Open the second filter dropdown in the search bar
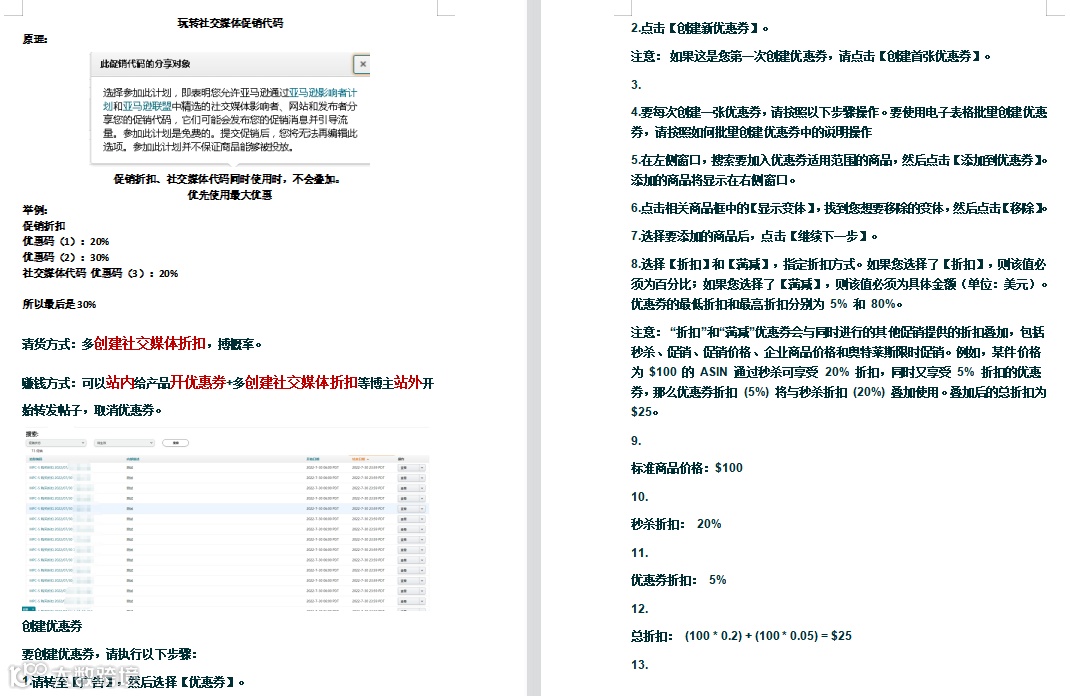Screen dimensions: 1070x696 pos(122,442)
